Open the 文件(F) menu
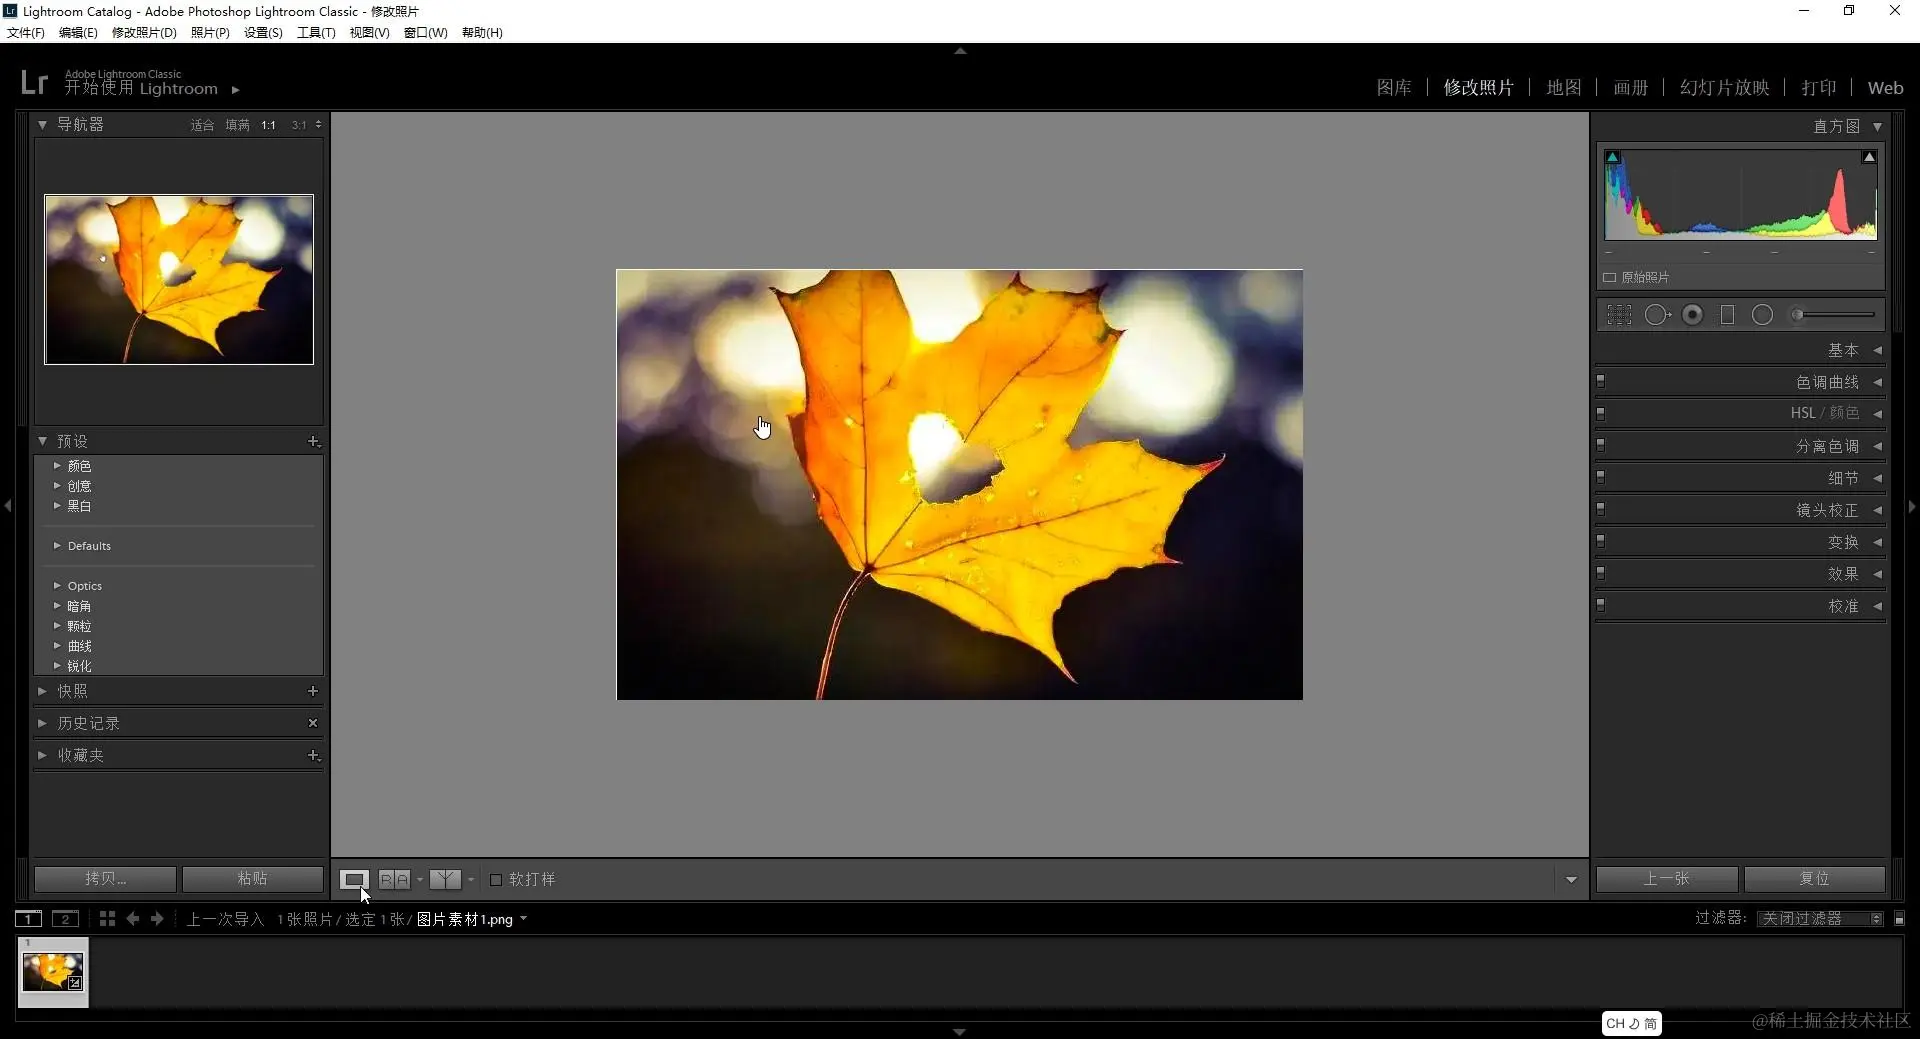Screen dimensions: 1920x1039 [x=26, y=33]
